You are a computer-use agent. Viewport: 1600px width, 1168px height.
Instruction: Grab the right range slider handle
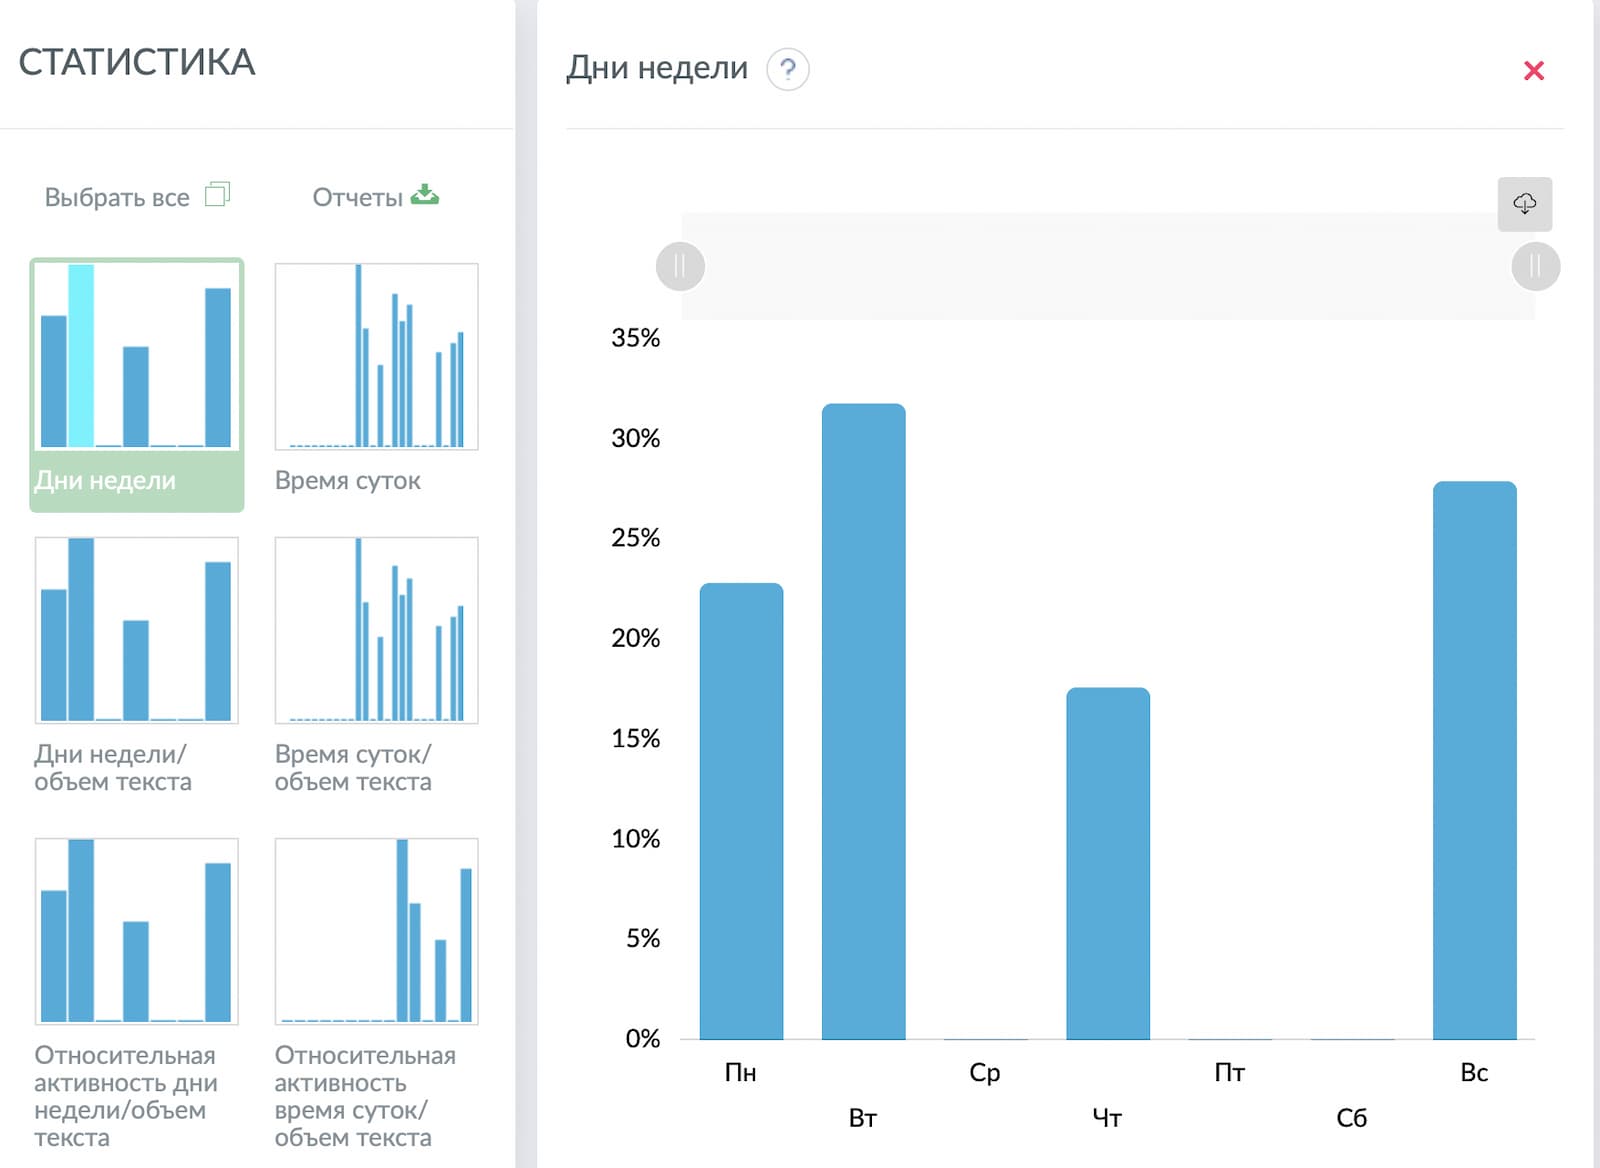tap(1535, 266)
